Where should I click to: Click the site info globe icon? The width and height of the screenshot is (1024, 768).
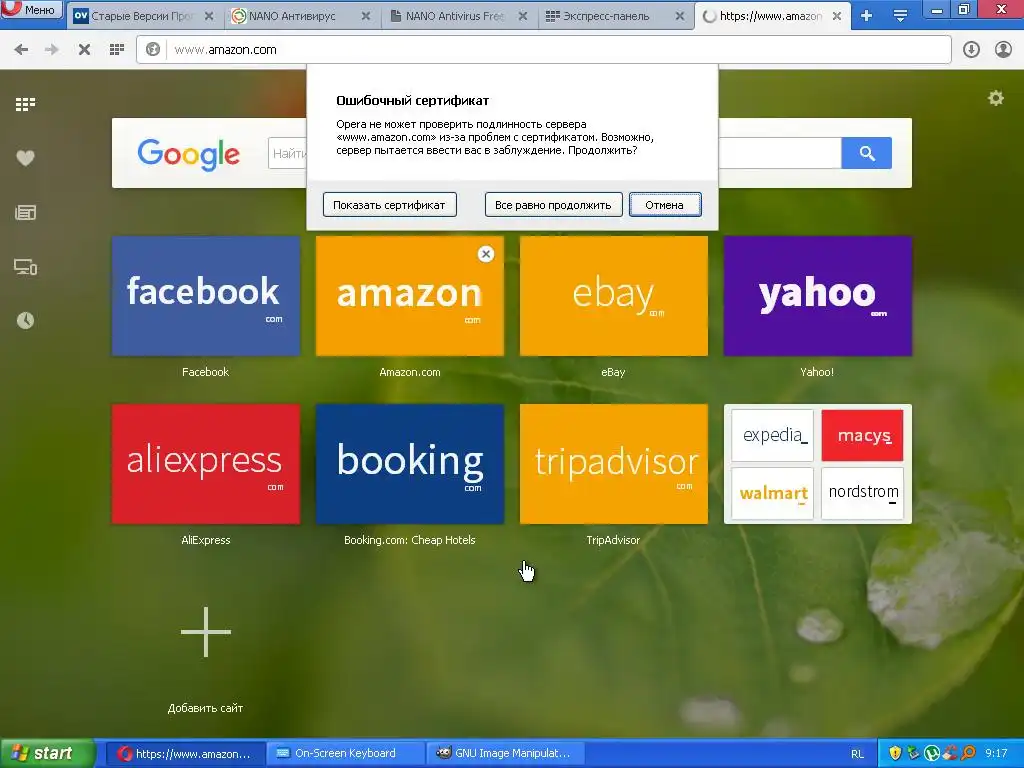click(153, 50)
